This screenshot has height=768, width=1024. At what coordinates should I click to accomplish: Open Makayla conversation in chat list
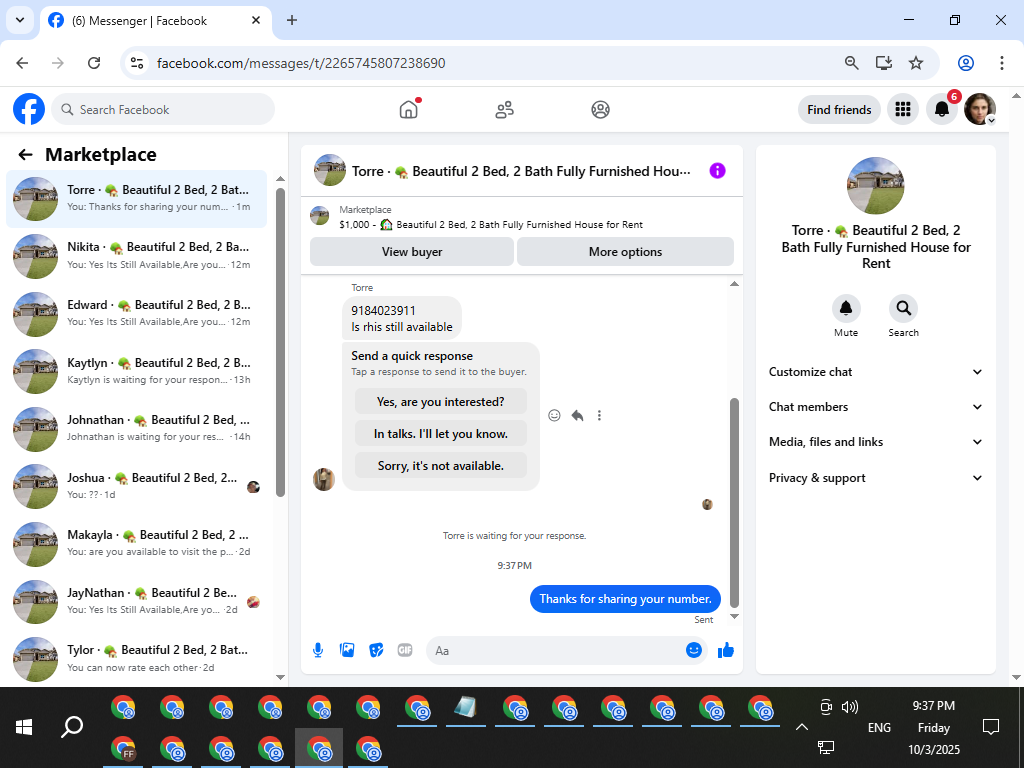pos(136,543)
